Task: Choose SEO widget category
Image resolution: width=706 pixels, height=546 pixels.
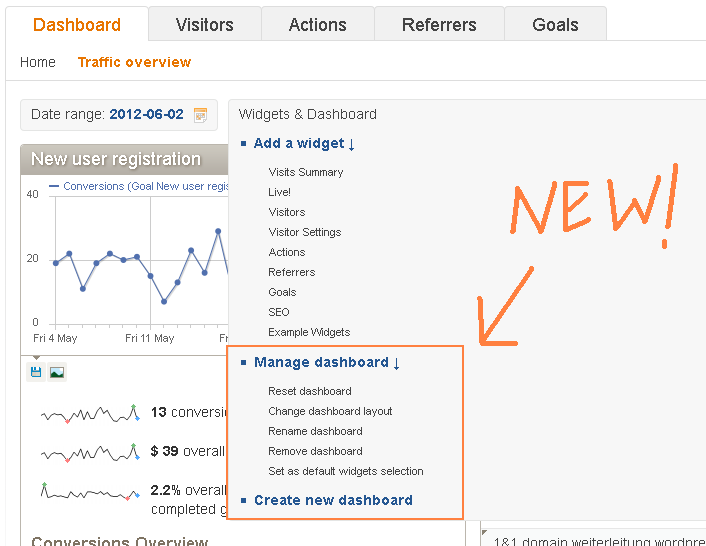Action: coord(279,312)
